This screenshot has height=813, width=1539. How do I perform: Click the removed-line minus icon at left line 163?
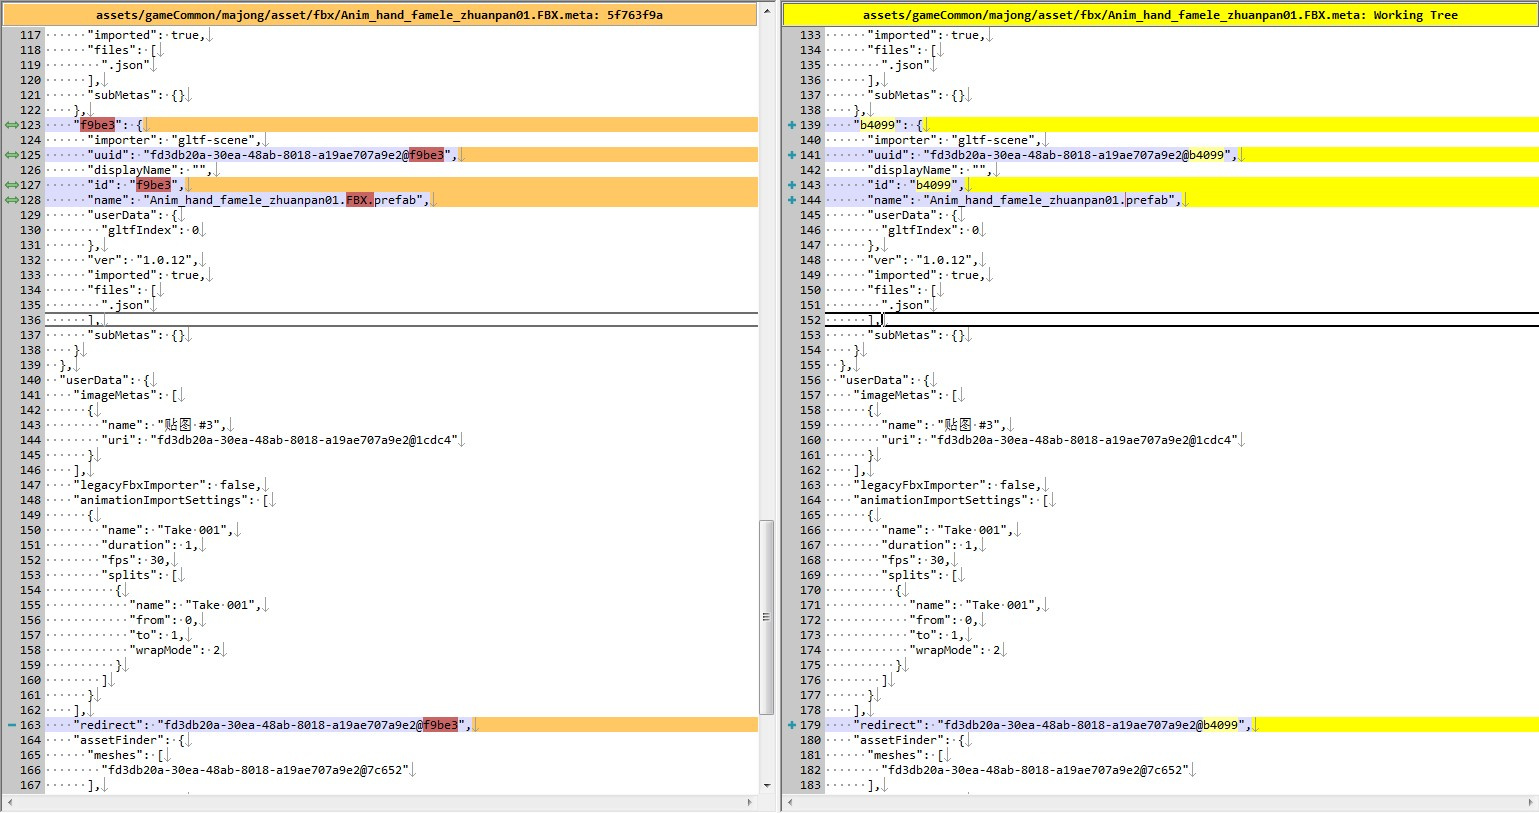coord(11,725)
